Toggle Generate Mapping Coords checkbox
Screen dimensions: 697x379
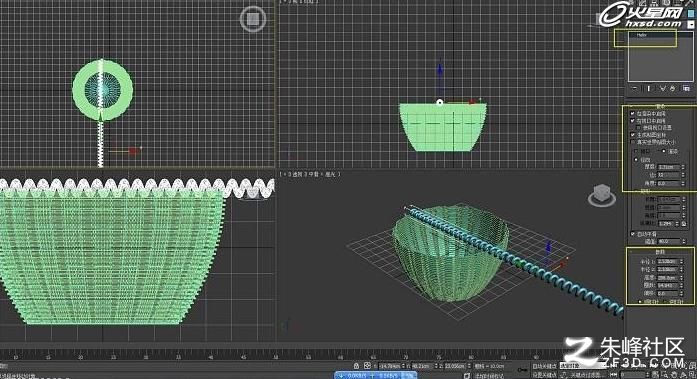[633, 135]
